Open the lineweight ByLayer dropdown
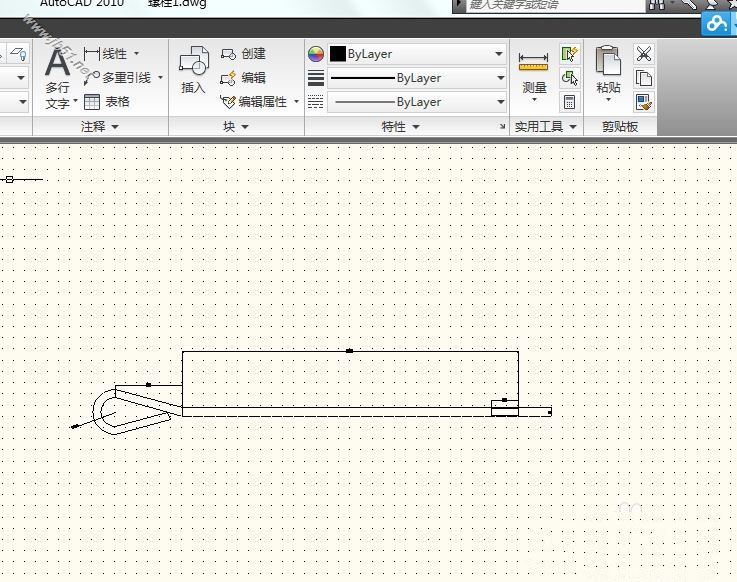Image resolution: width=737 pixels, height=582 pixels. coord(500,78)
